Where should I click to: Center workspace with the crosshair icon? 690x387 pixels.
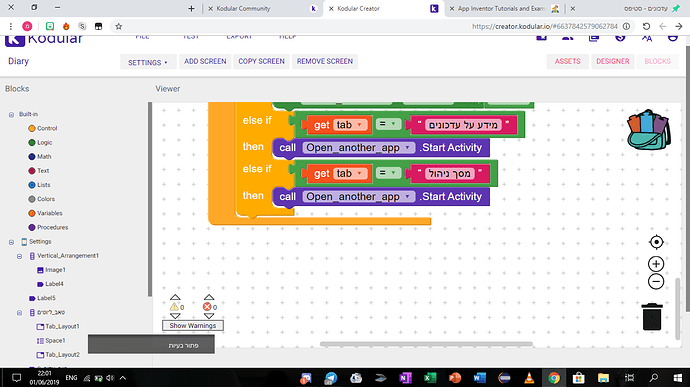click(x=656, y=242)
